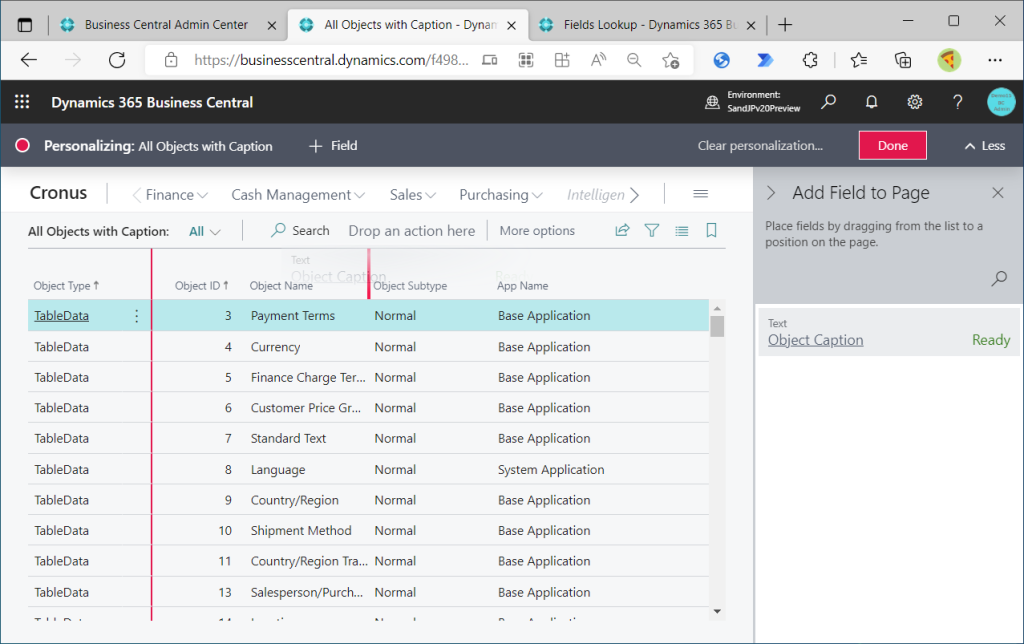The image size is (1024, 644).
Task: Collapse the Add Field to Page pane
Action: [771, 193]
